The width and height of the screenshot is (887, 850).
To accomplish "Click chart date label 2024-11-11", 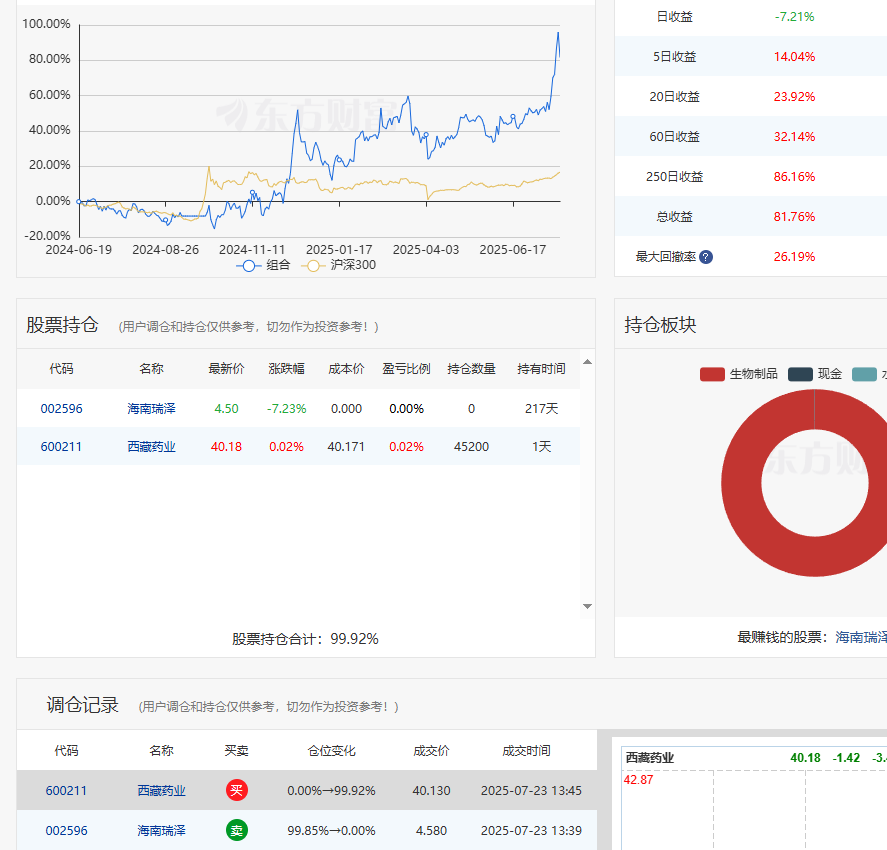I will tap(252, 249).
